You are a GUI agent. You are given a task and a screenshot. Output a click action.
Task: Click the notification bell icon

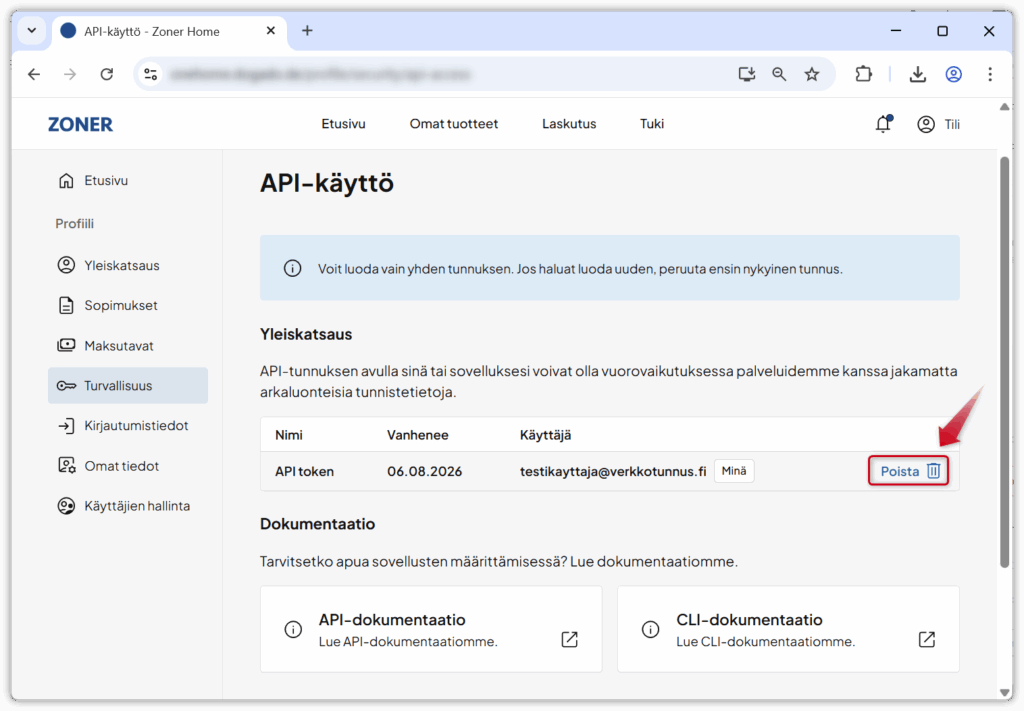(882, 124)
